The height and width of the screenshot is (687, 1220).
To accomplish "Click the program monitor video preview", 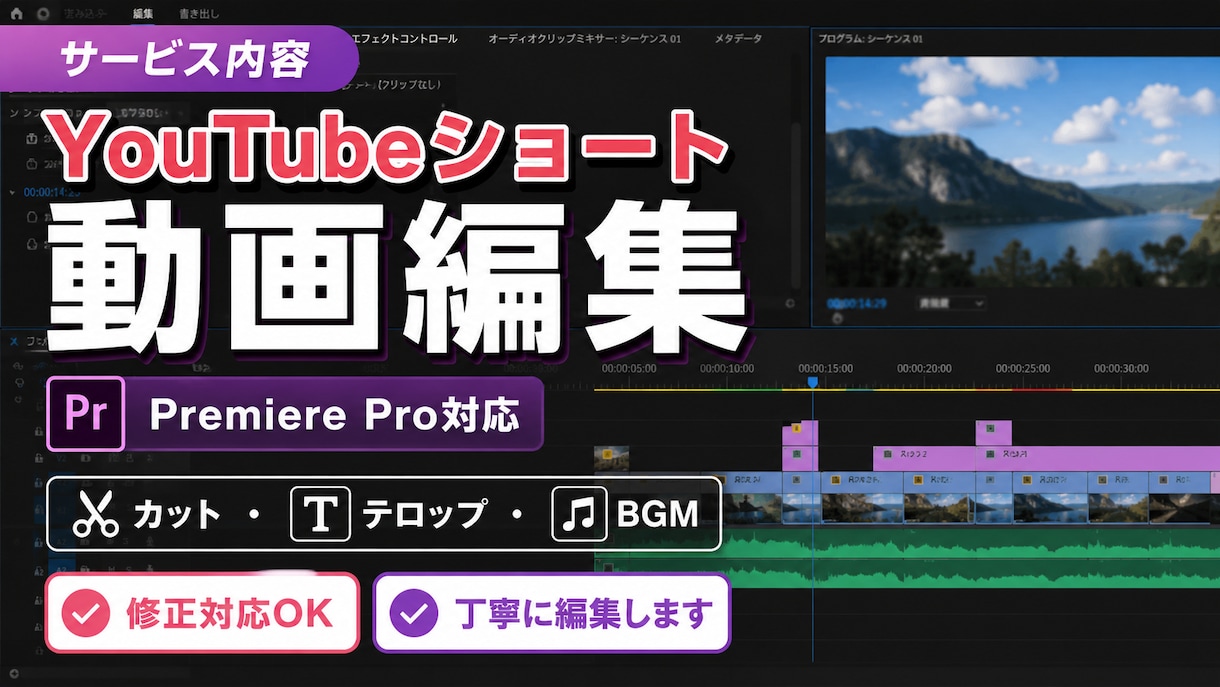I will coord(1022,172).
